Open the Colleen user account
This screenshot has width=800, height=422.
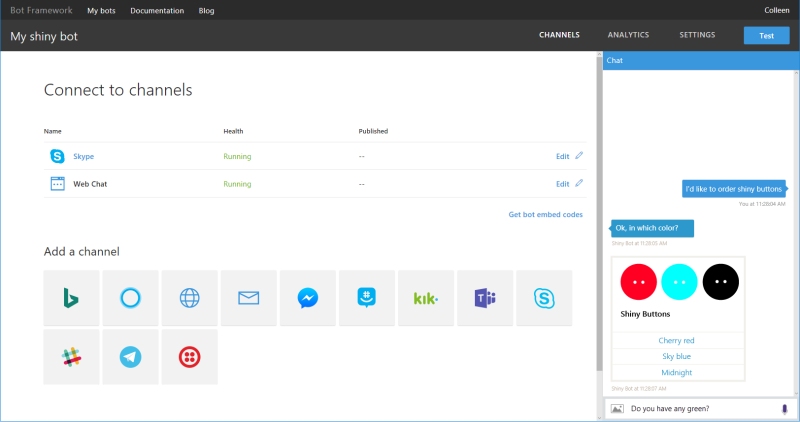[777, 10]
